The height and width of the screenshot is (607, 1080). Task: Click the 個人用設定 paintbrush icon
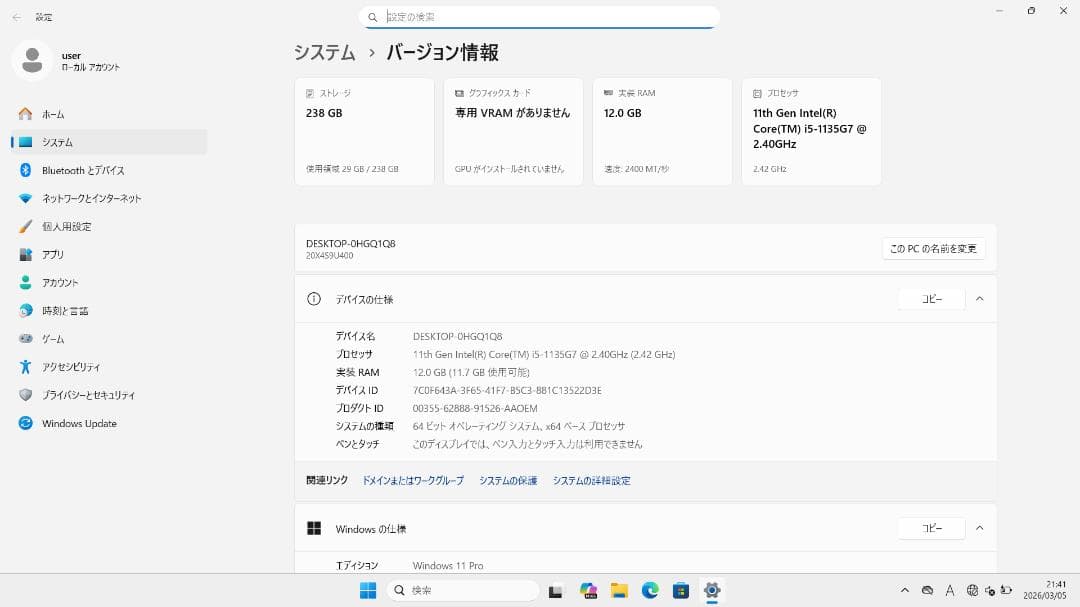tap(25, 227)
